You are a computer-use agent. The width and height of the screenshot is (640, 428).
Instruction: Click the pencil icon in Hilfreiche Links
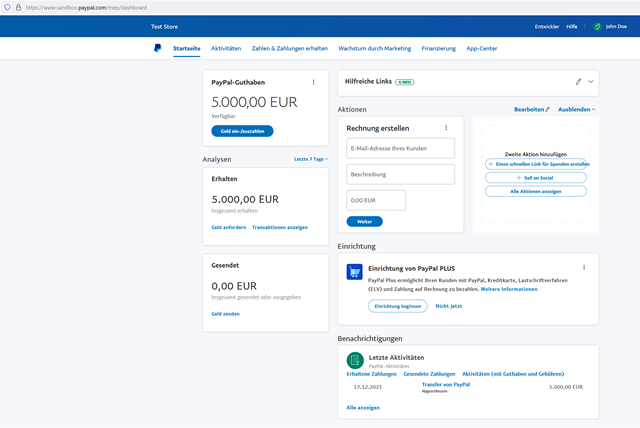click(578, 81)
